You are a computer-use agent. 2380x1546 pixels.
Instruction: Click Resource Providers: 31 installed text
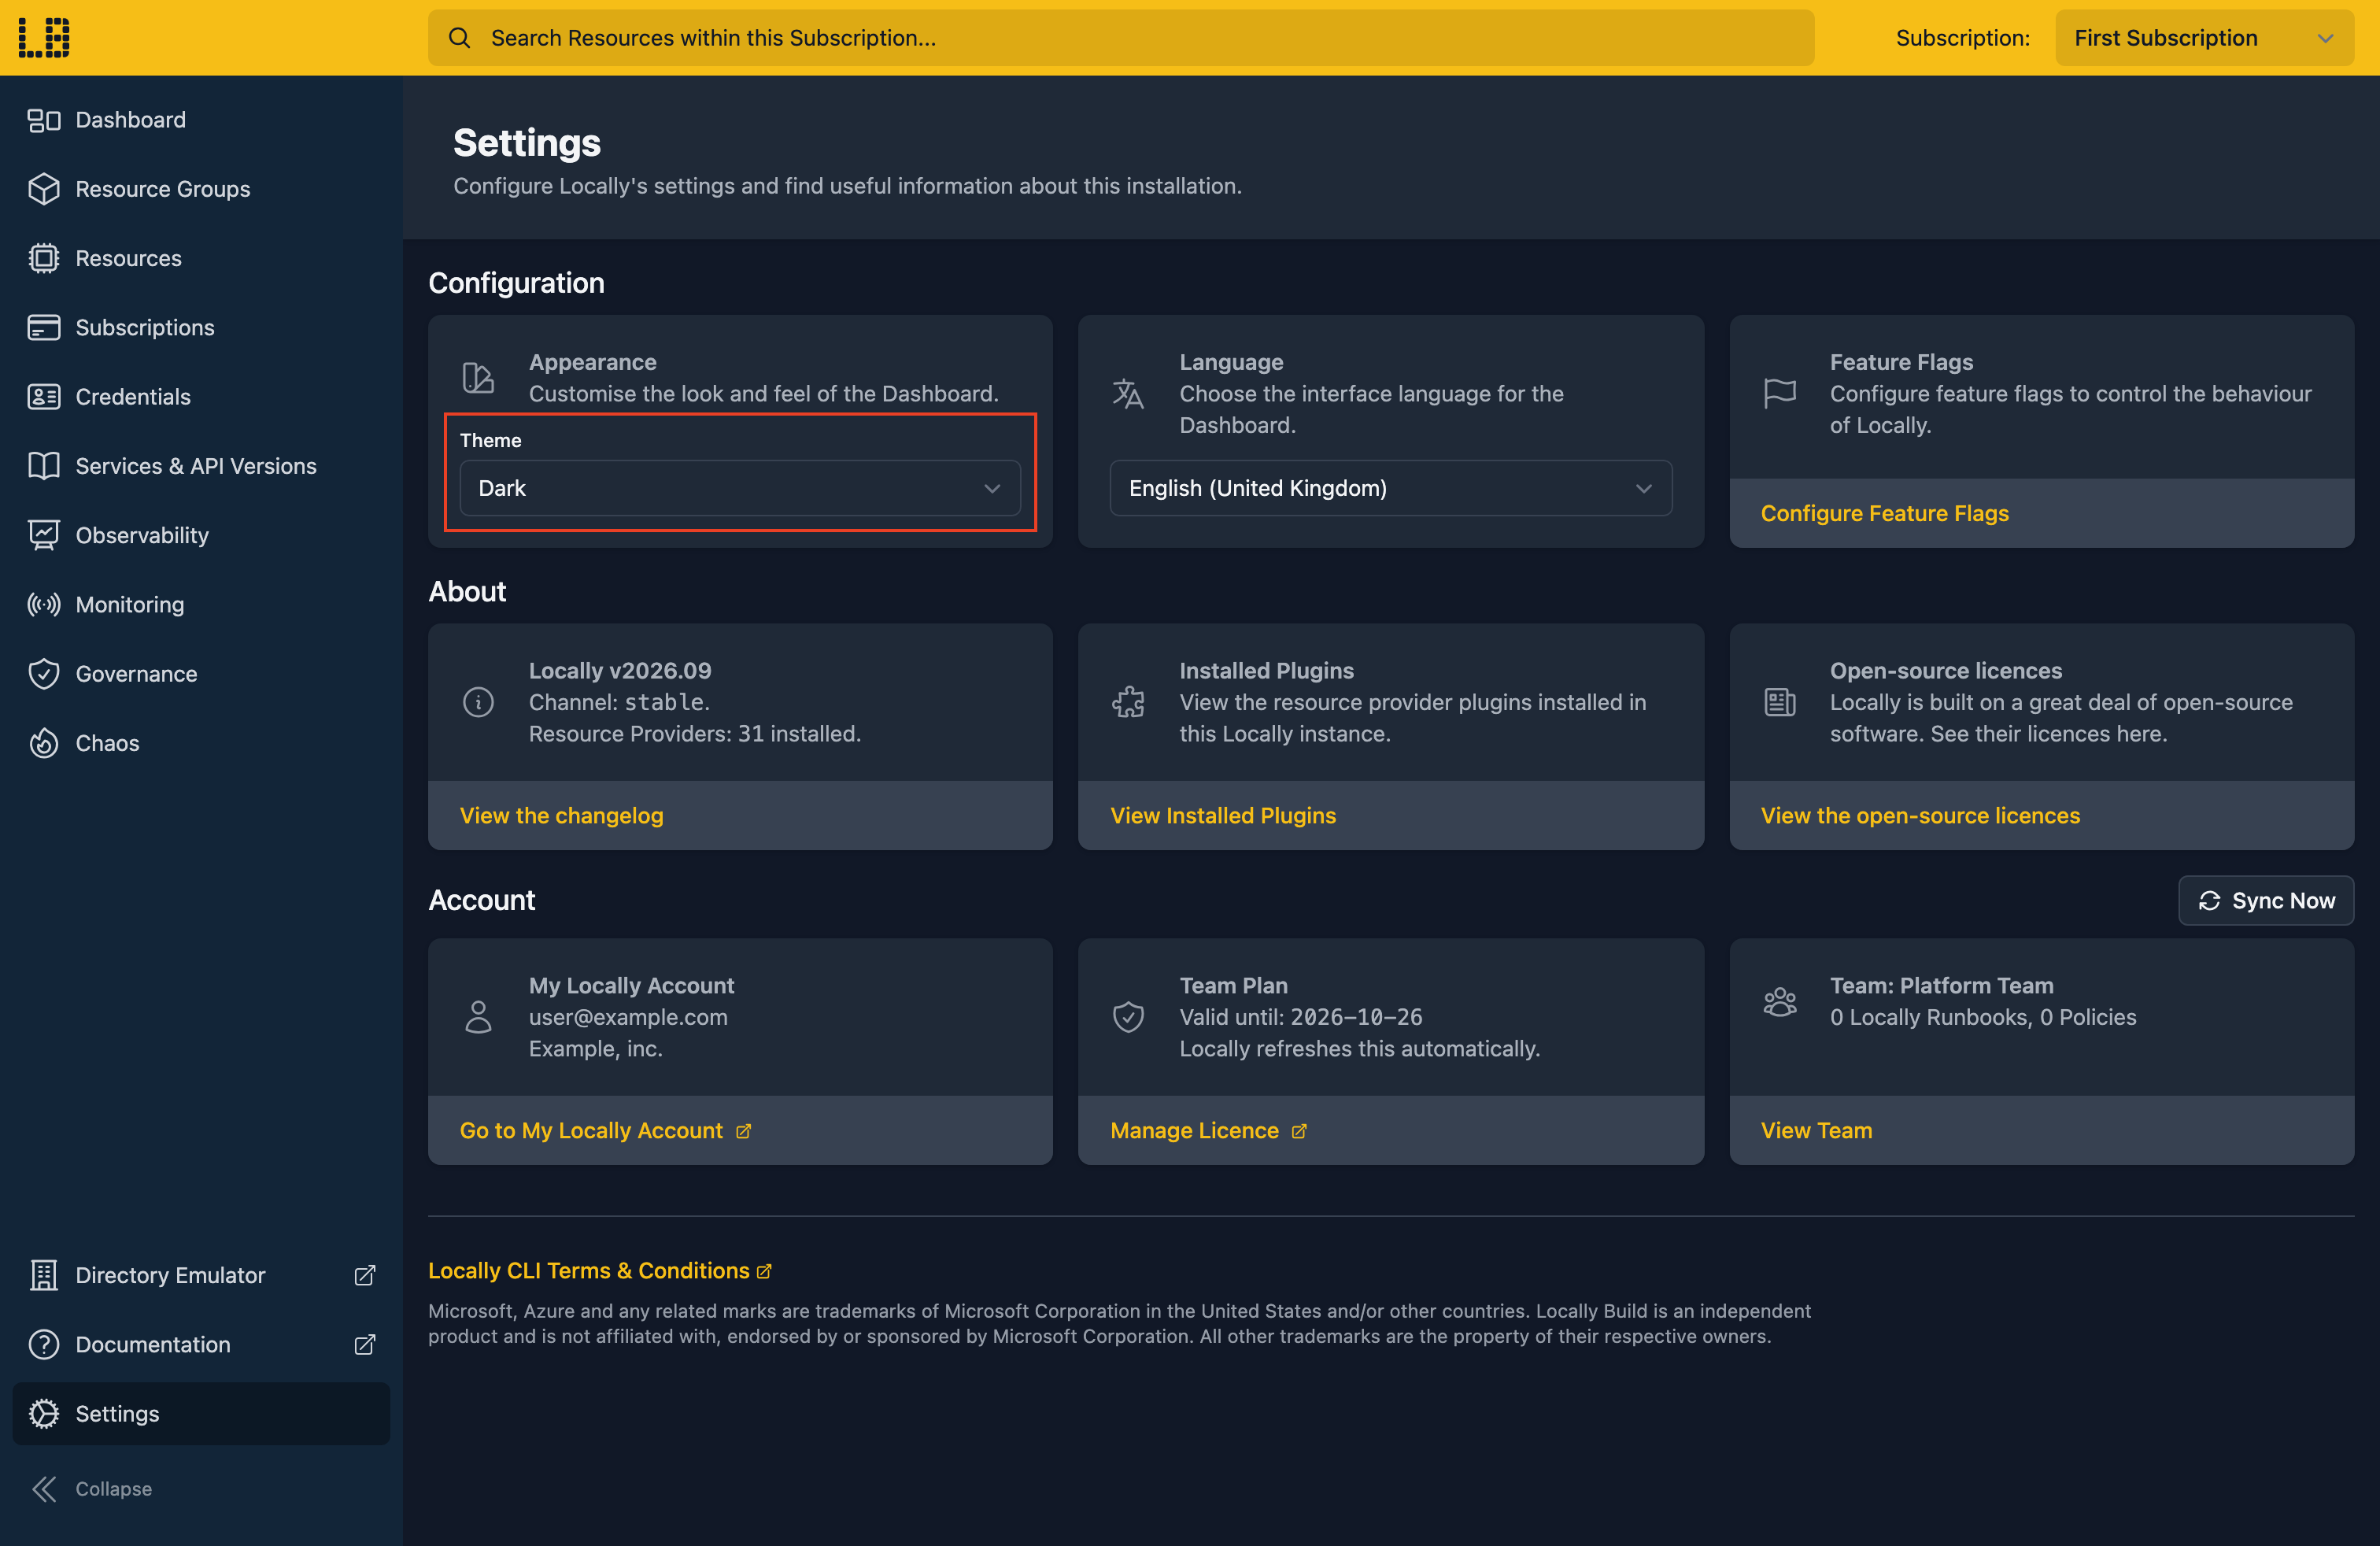(x=695, y=733)
